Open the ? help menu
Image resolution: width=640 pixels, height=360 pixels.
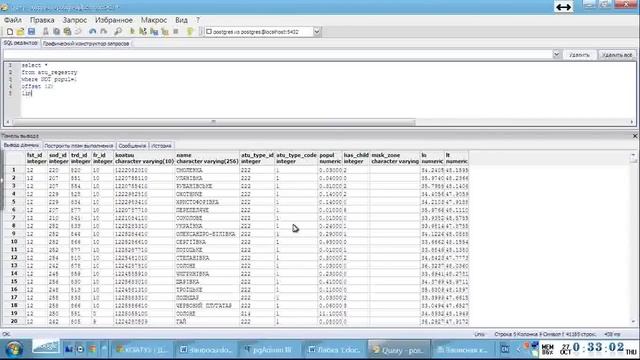click(198, 20)
